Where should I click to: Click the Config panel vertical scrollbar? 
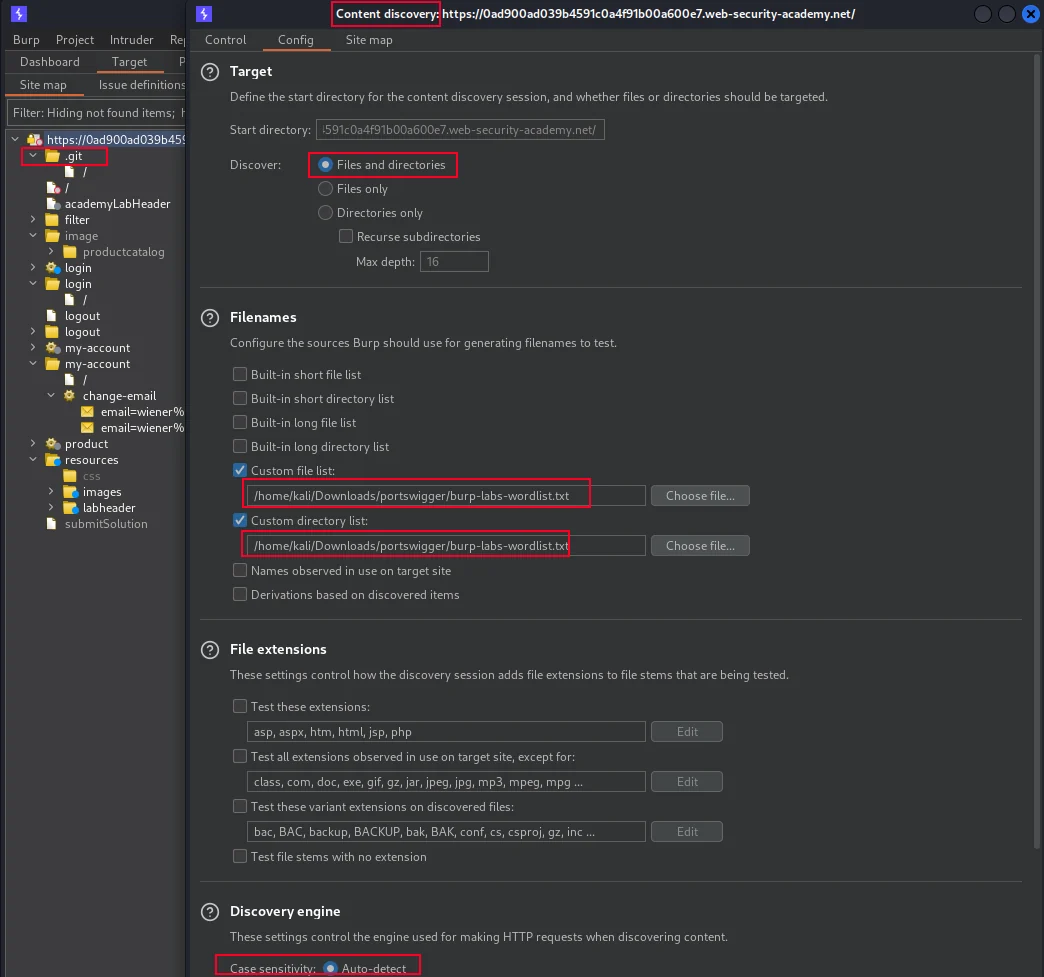click(x=1037, y=453)
